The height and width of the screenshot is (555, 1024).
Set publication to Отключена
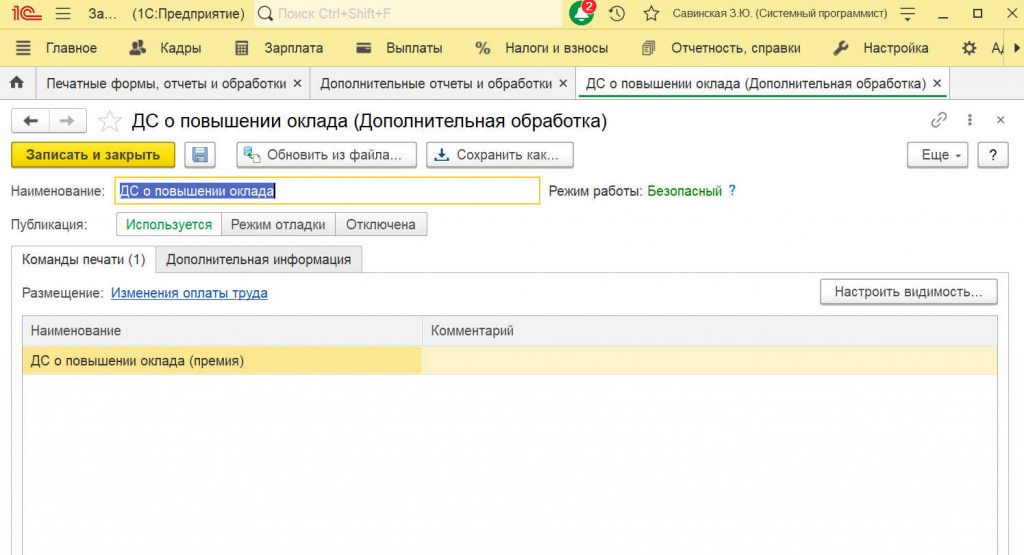click(380, 225)
